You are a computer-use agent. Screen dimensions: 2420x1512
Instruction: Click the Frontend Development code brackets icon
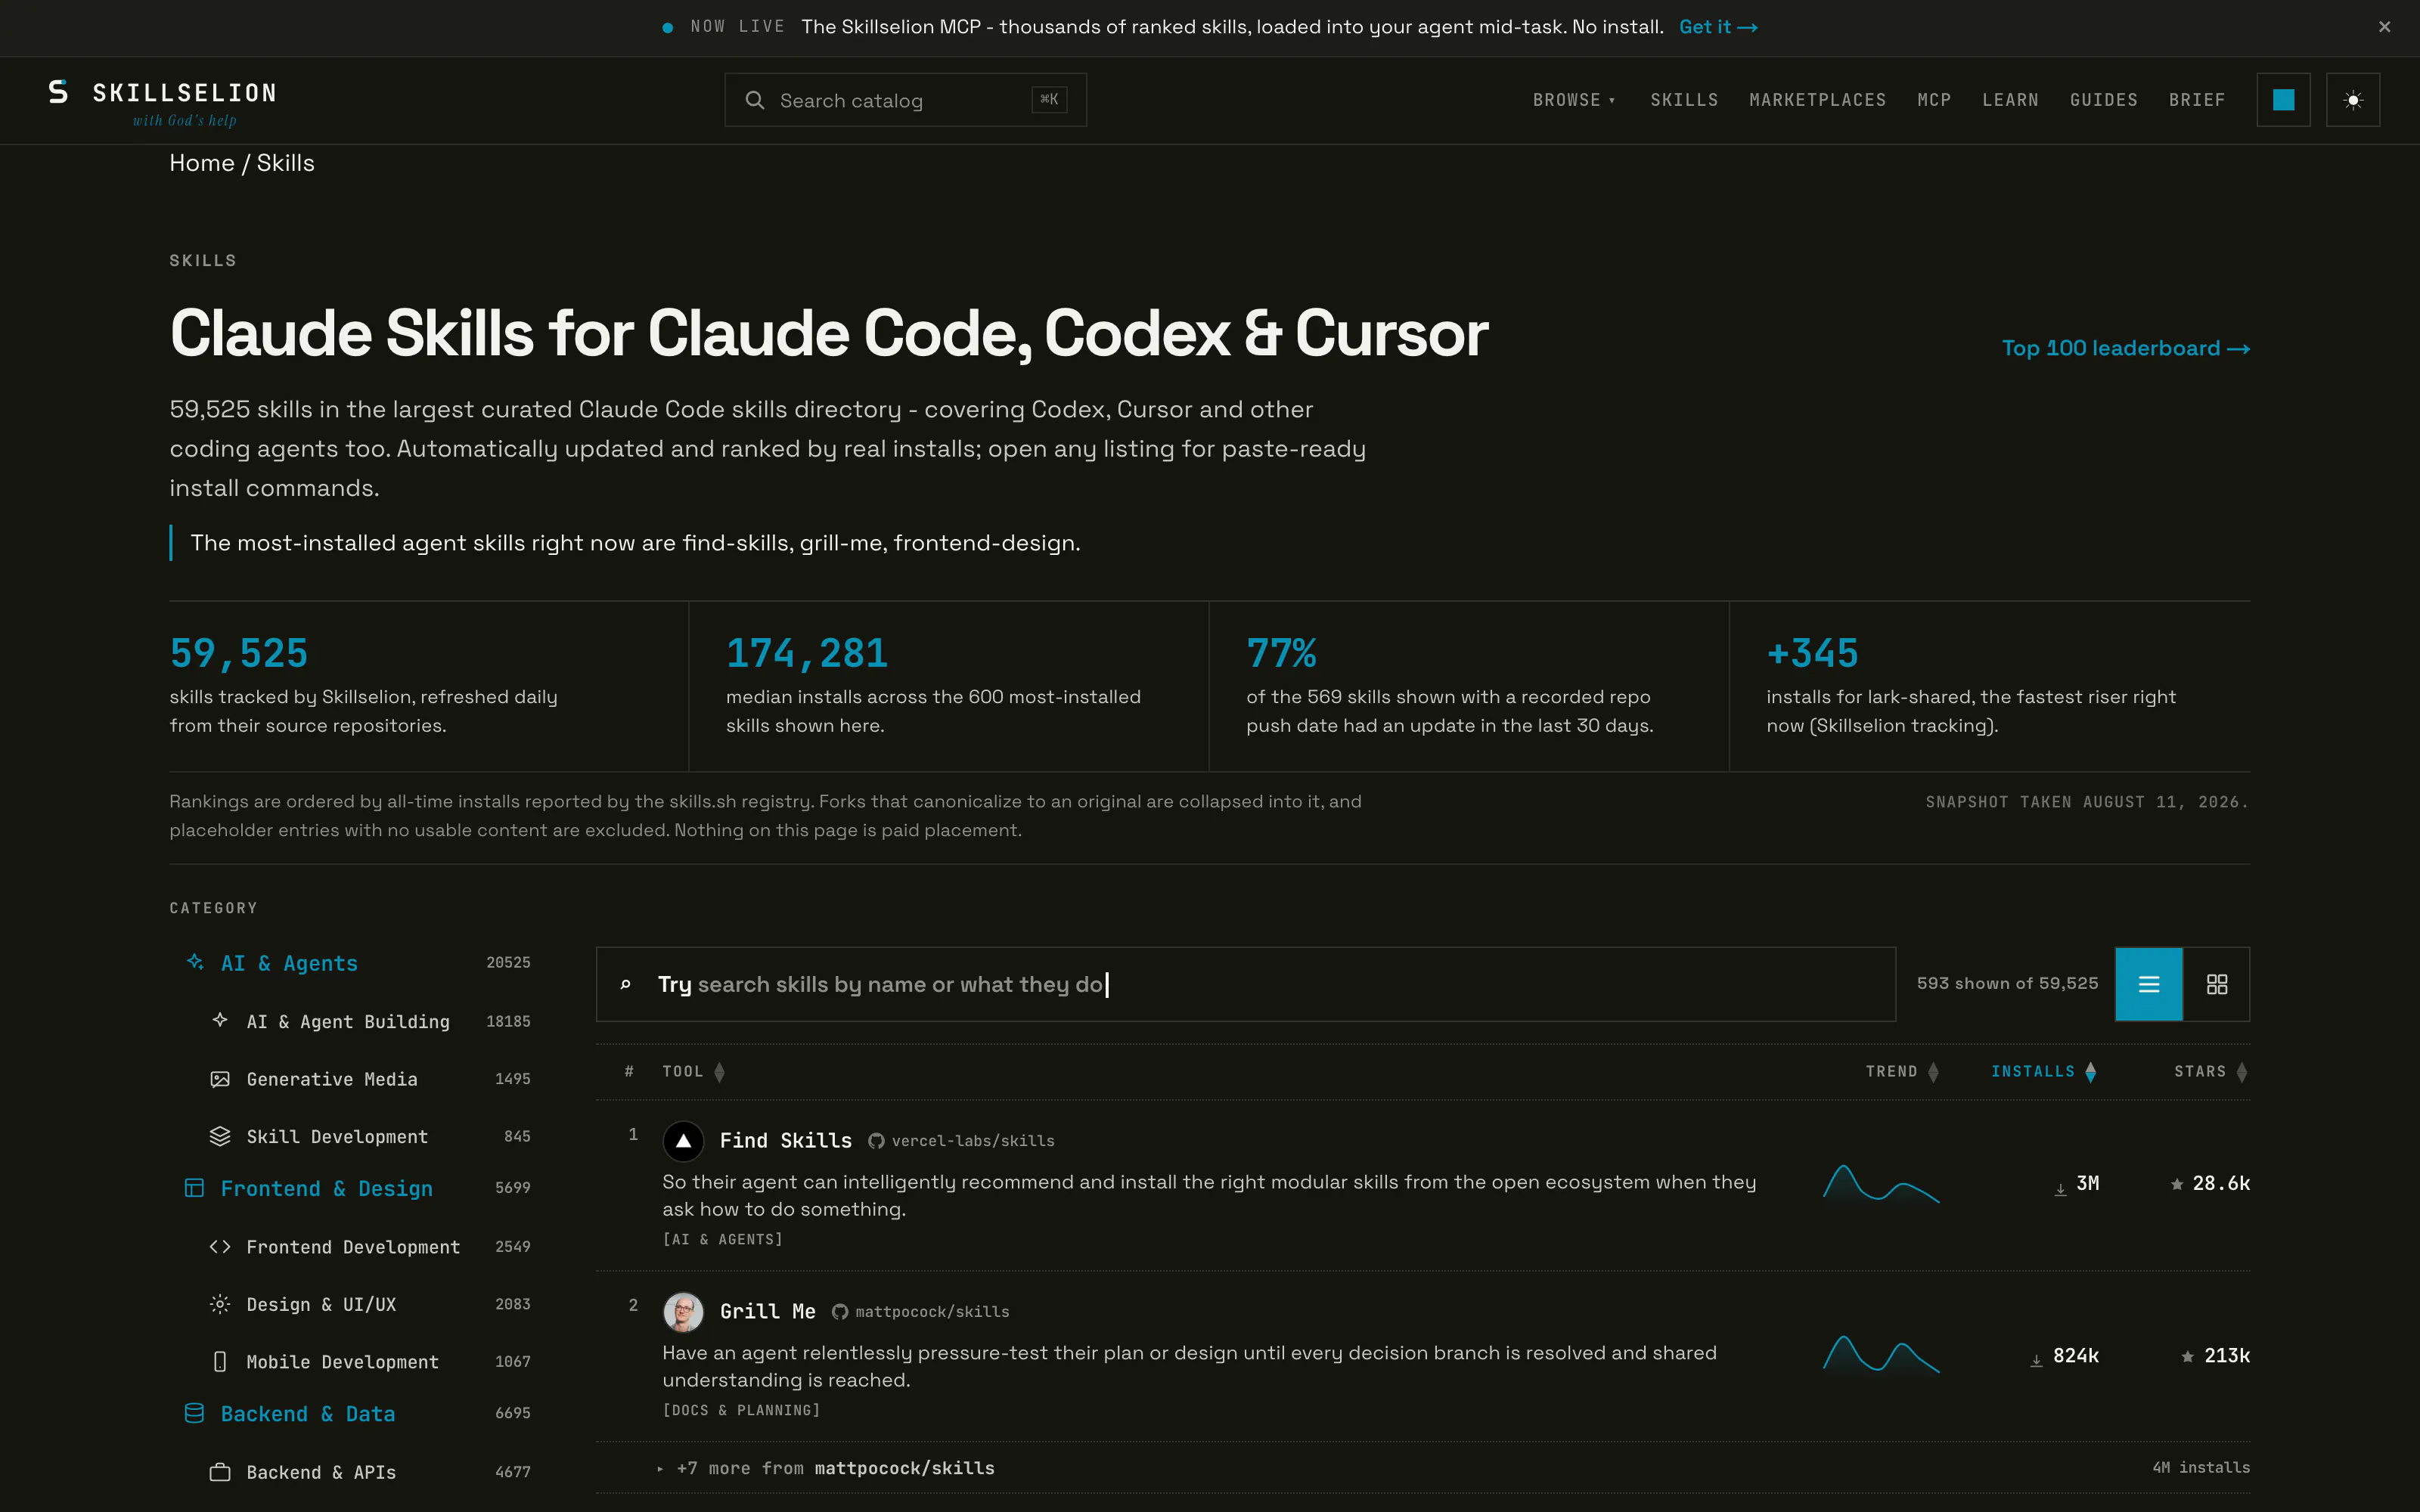[x=220, y=1246]
